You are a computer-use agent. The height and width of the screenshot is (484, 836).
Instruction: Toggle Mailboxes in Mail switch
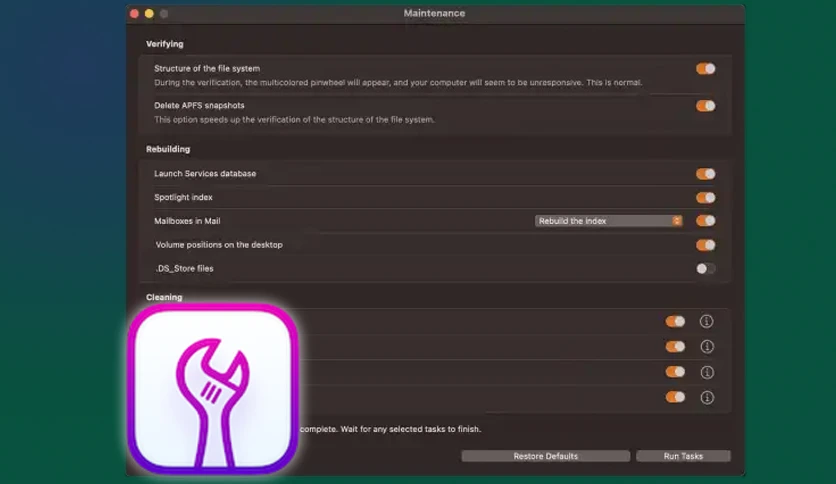point(705,221)
